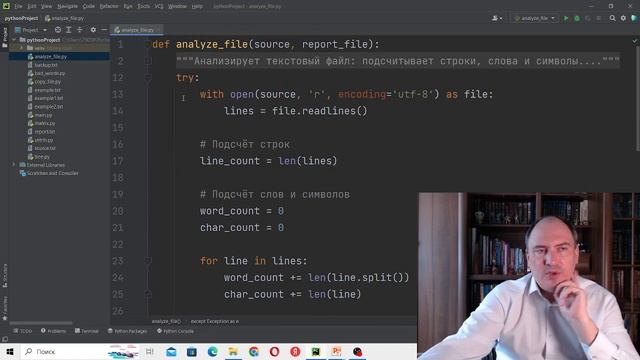Open Windows Start menu
This screenshot has width=640, height=360.
(x=10, y=351)
